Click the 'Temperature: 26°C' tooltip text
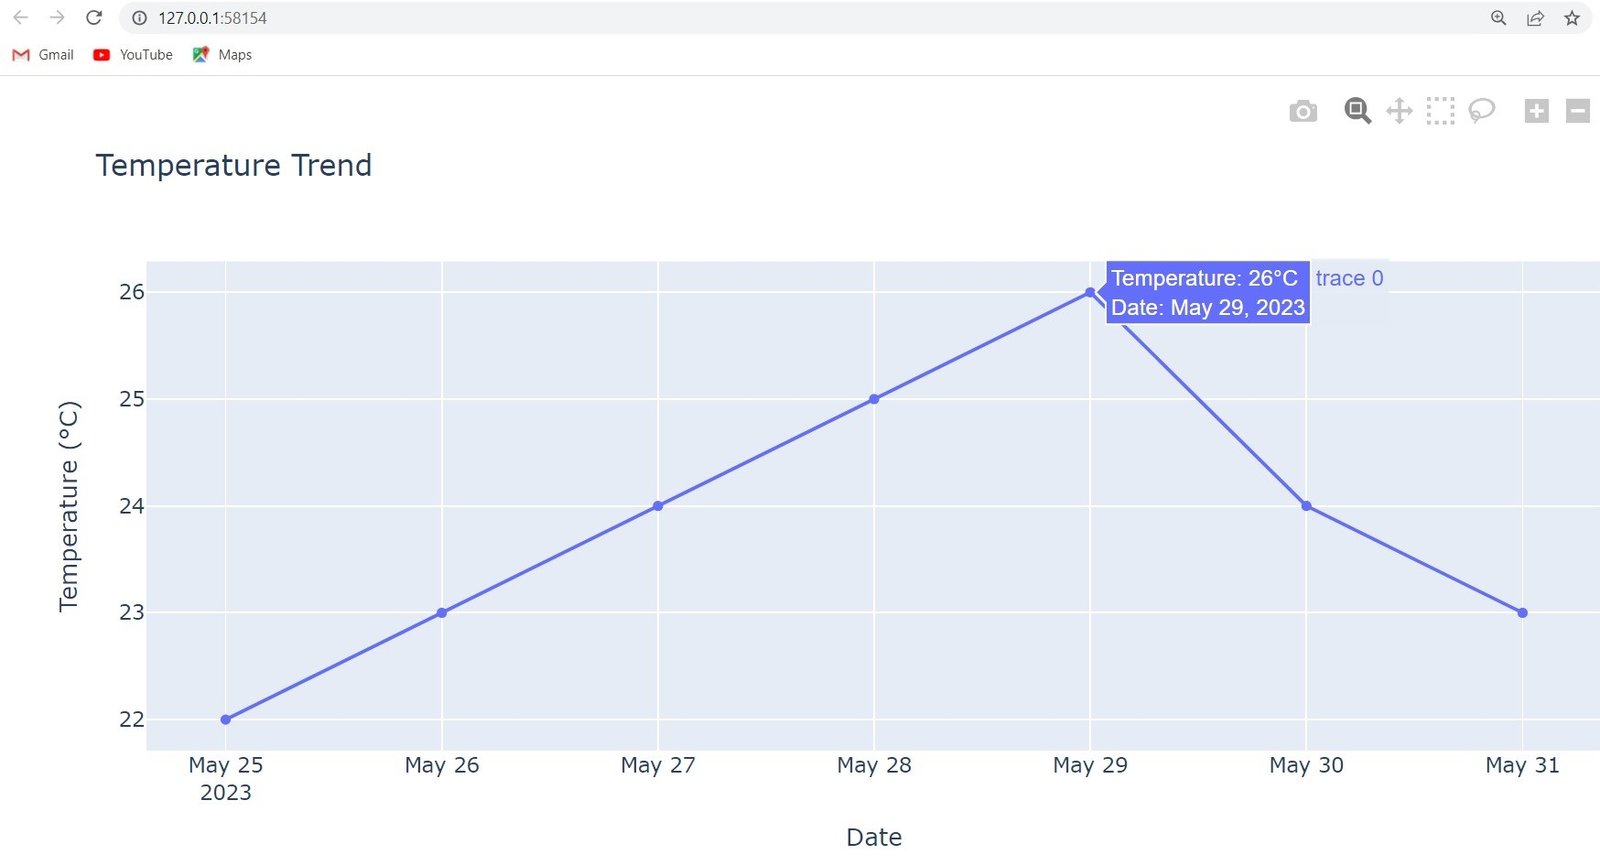This screenshot has width=1600, height=866. (x=1204, y=278)
